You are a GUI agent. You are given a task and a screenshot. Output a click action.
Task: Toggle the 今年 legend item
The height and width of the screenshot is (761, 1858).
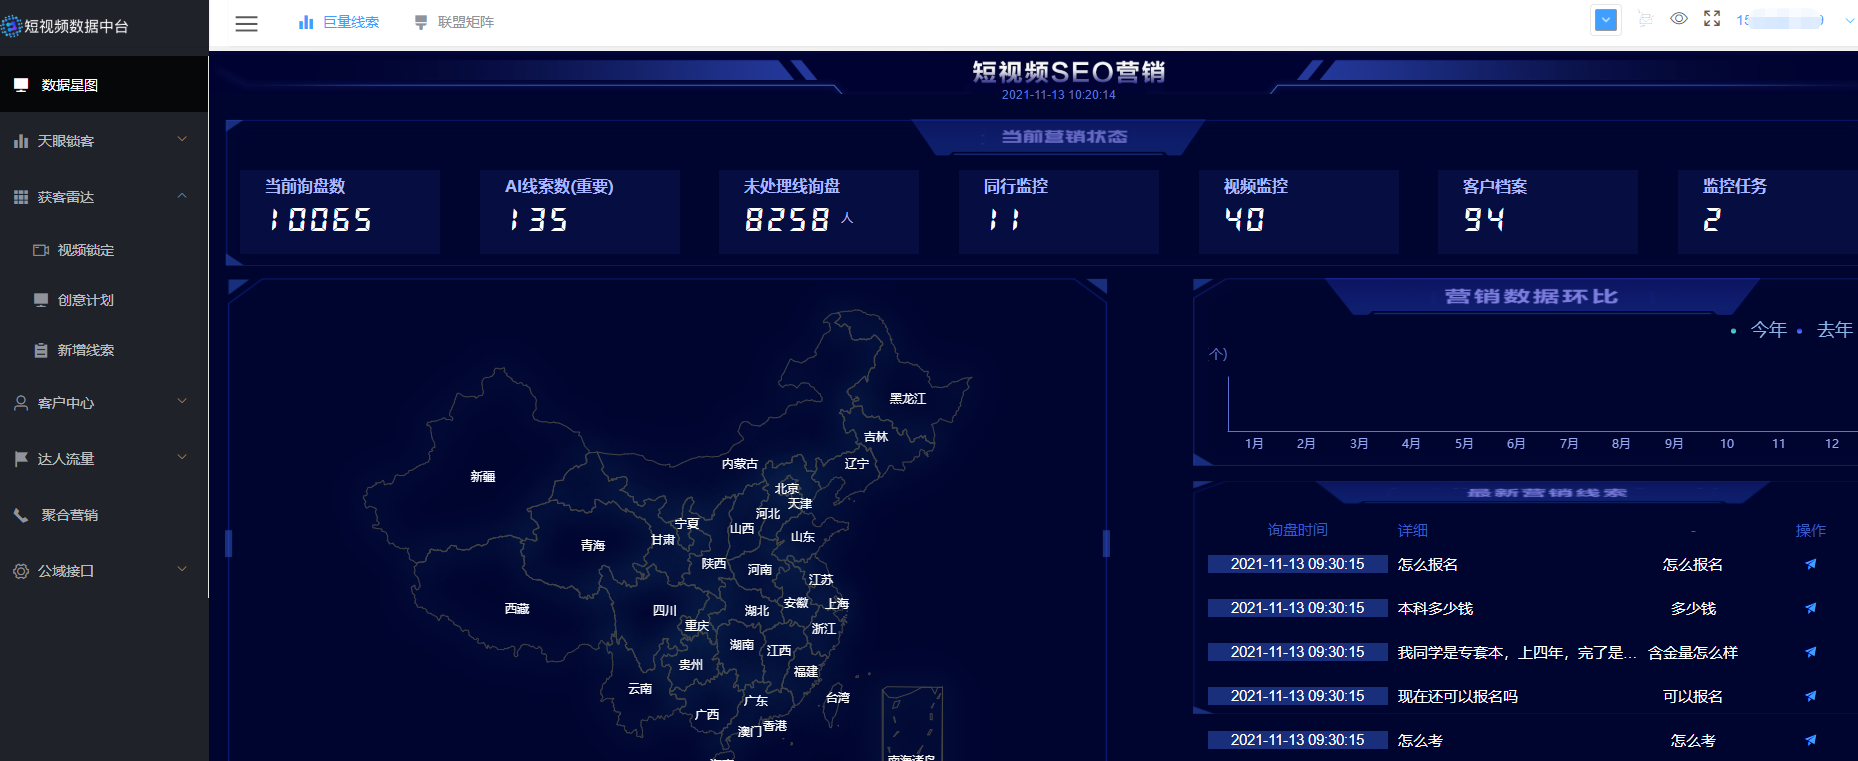[1759, 330]
